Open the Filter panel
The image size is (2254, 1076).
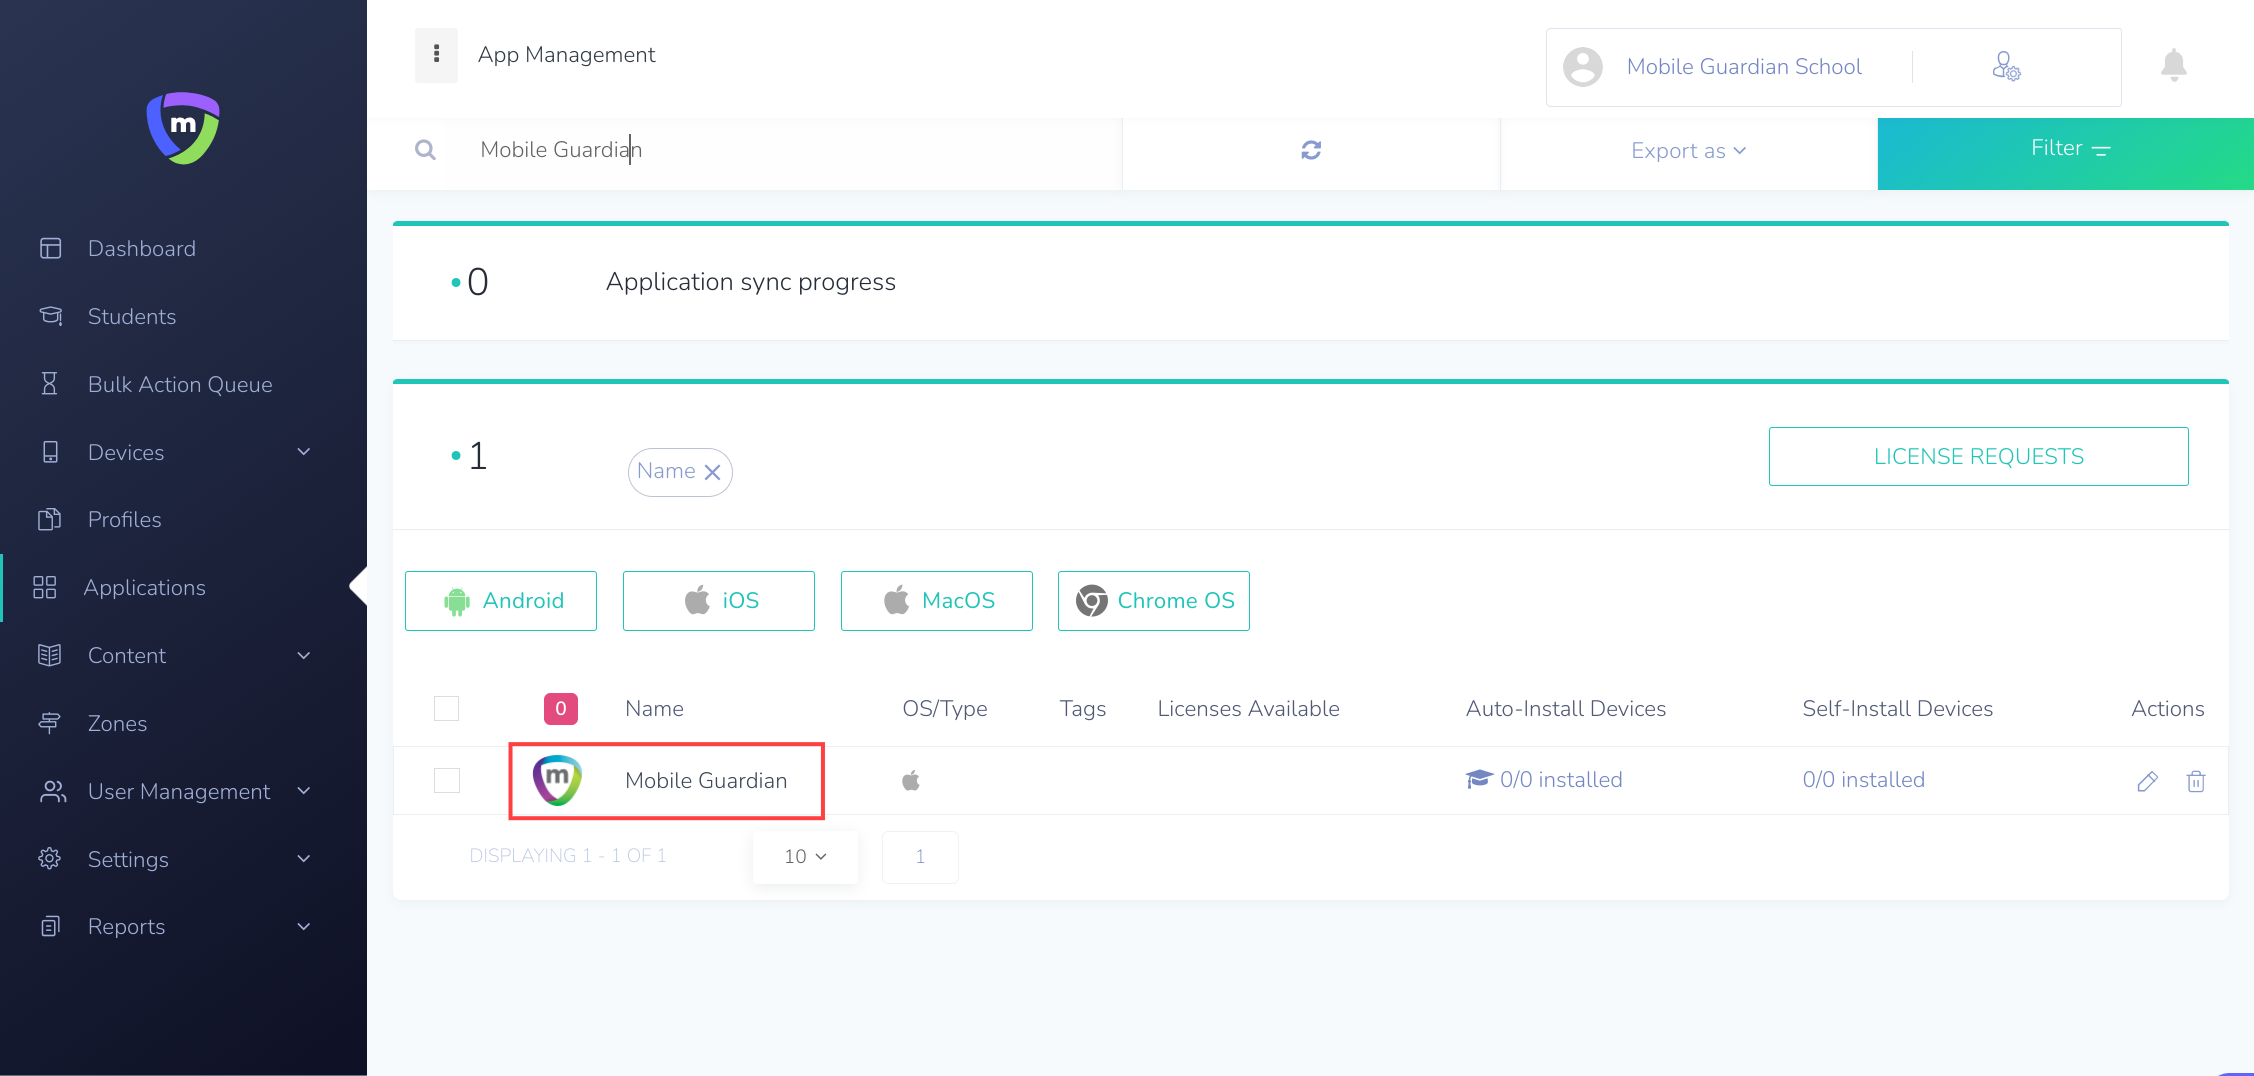[2066, 153]
